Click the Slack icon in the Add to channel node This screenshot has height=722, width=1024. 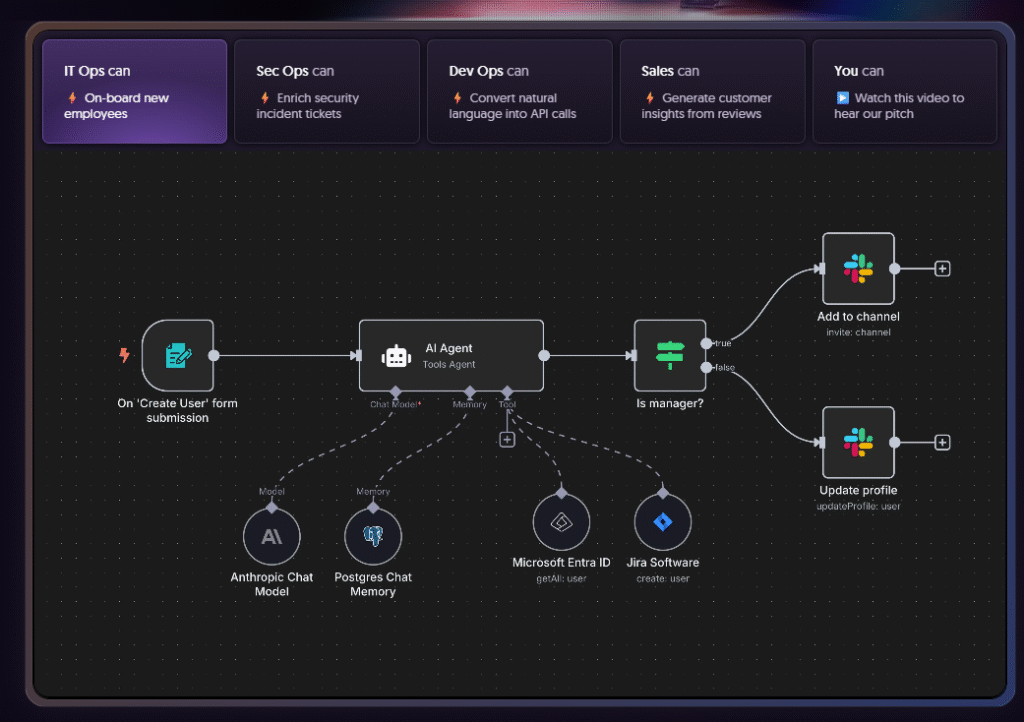(x=858, y=269)
